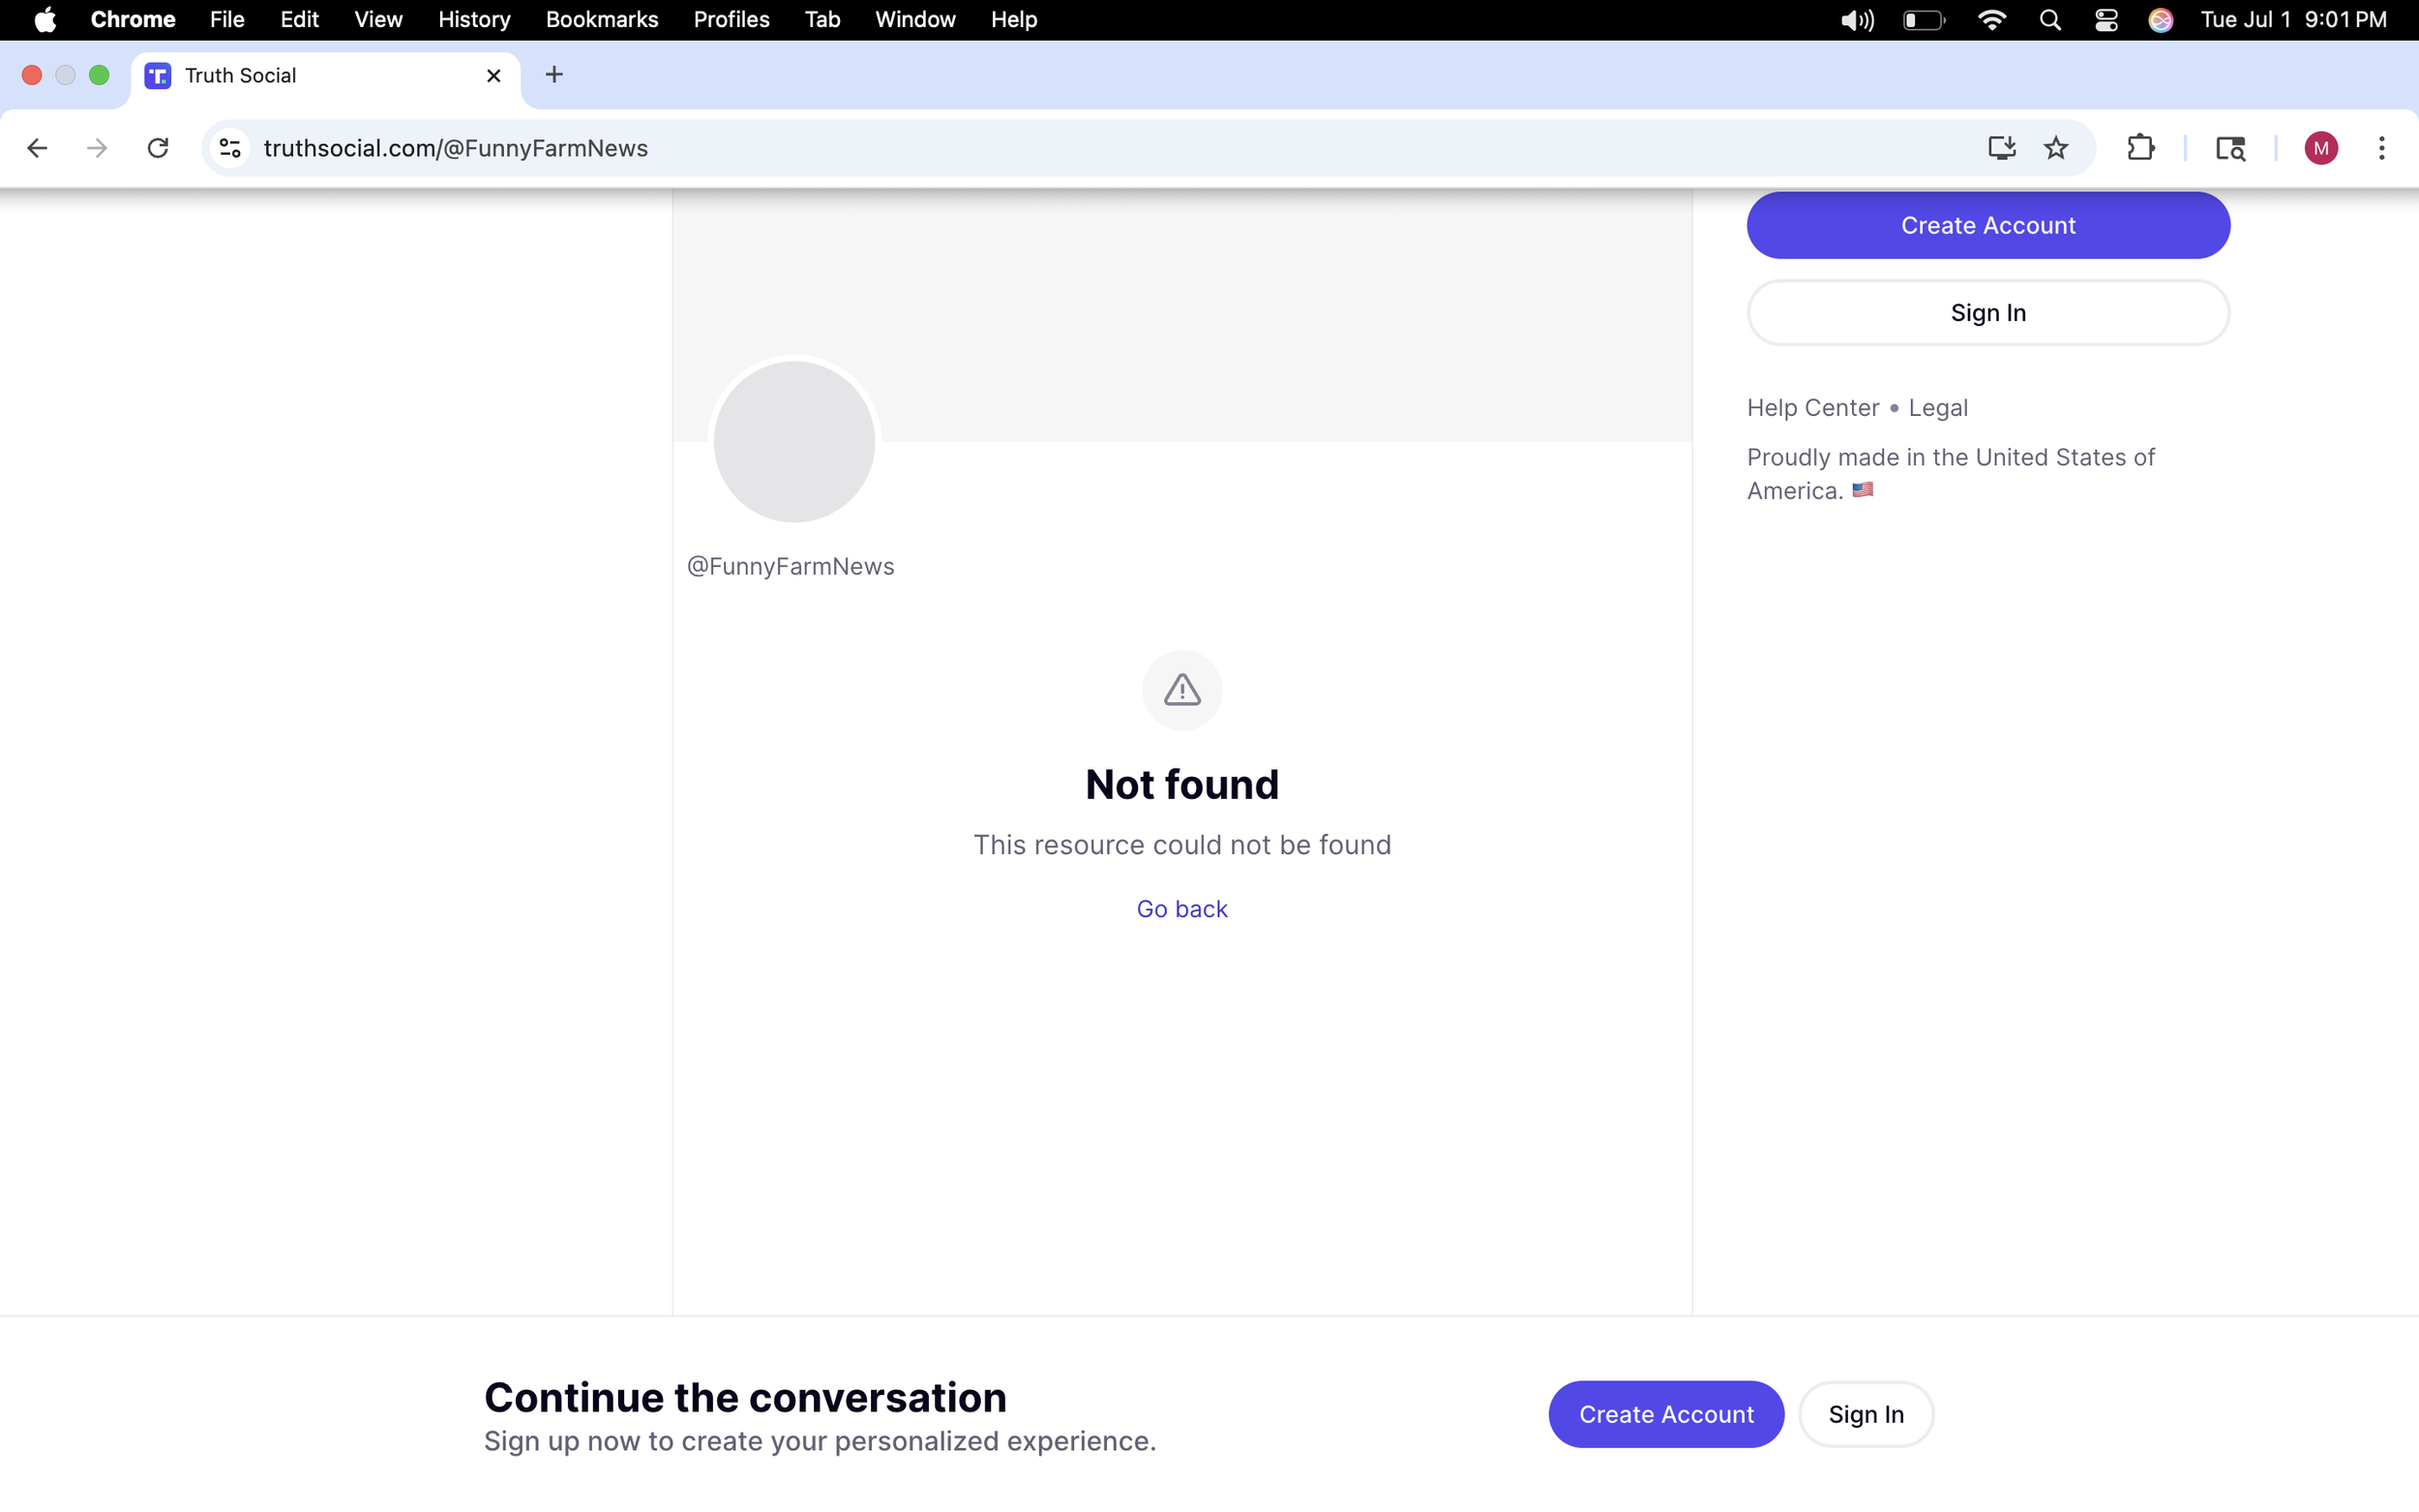Click the Go back link

coord(1181,908)
